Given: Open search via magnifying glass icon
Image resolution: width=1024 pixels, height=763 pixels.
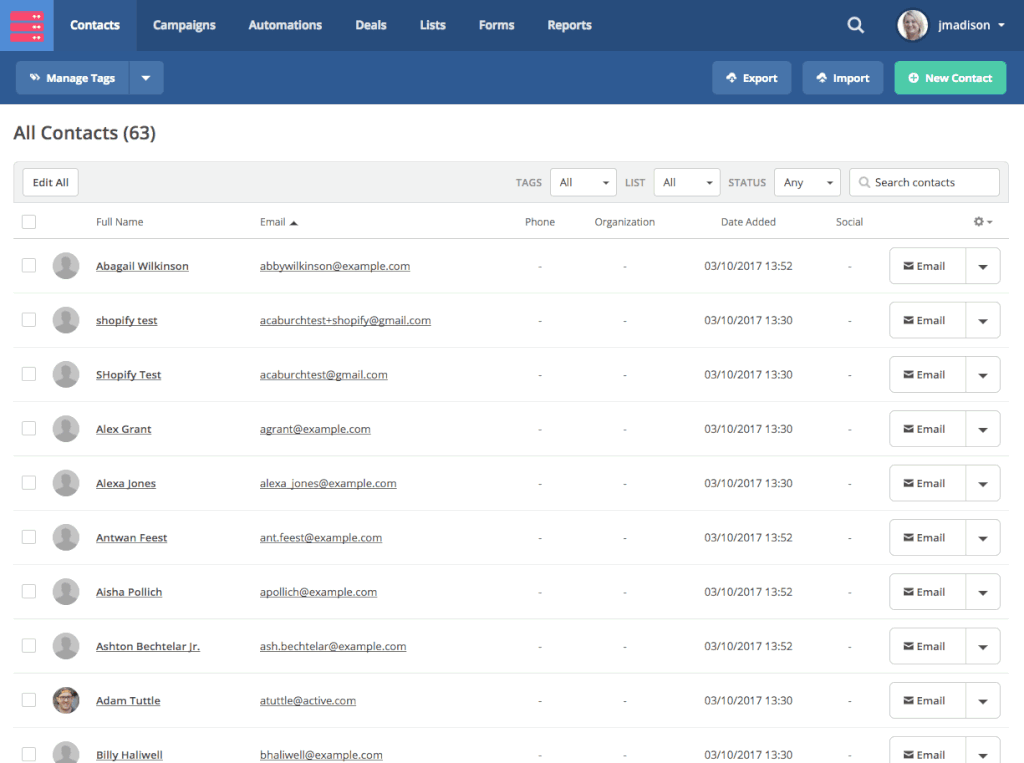Looking at the screenshot, I should (855, 26).
